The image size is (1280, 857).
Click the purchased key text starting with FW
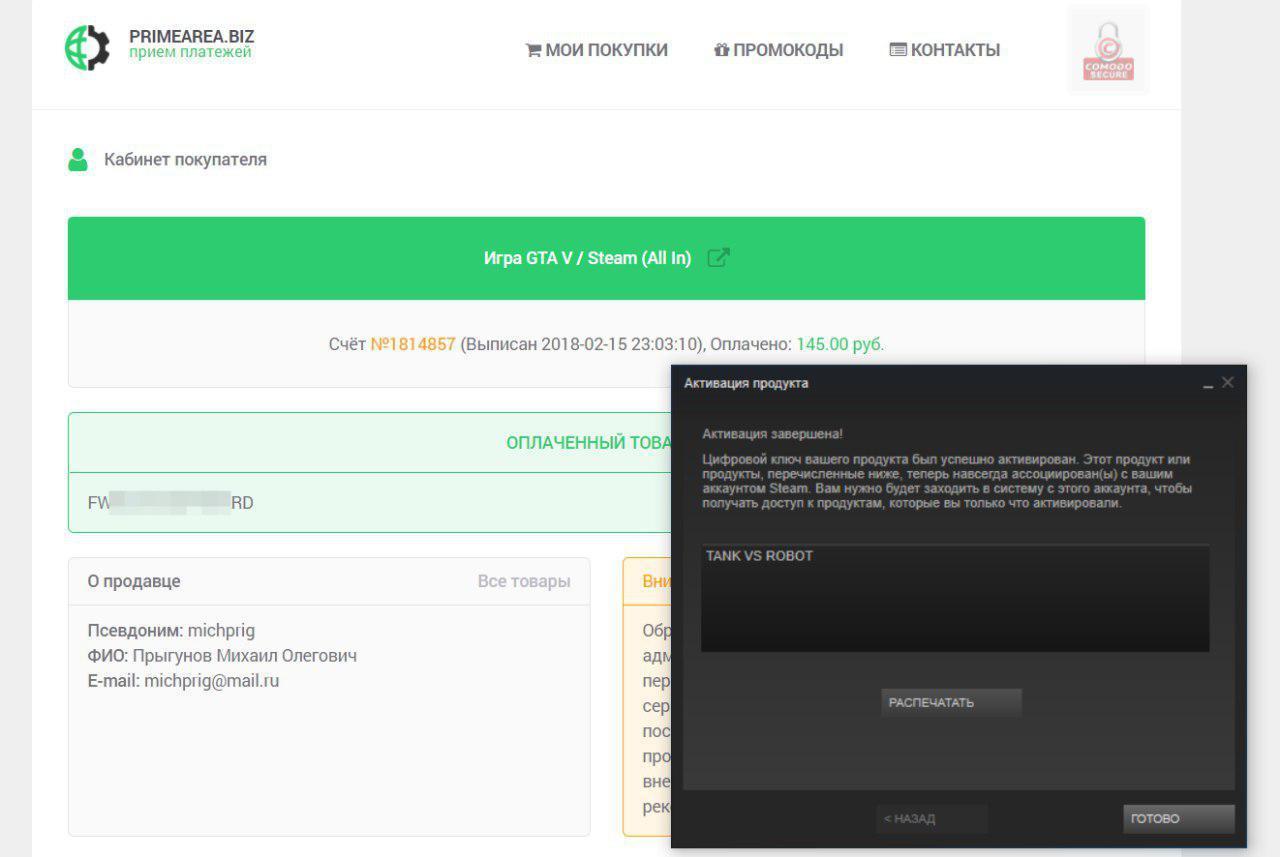tap(170, 503)
